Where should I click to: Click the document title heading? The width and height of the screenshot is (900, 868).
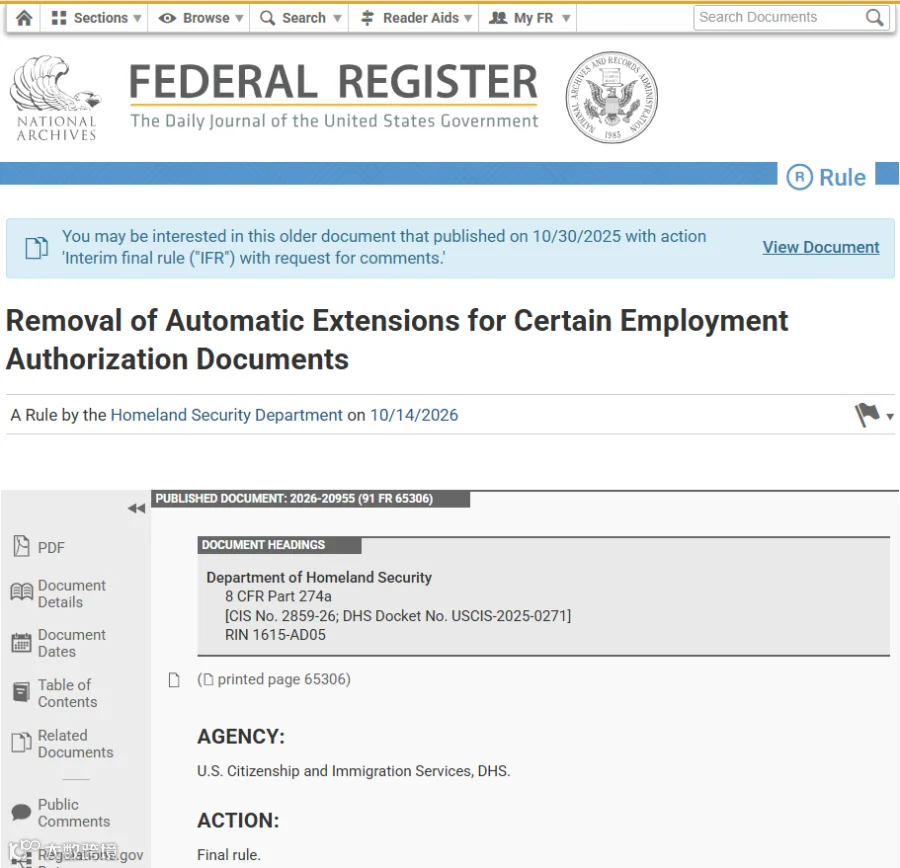pyautogui.click(x=397, y=340)
